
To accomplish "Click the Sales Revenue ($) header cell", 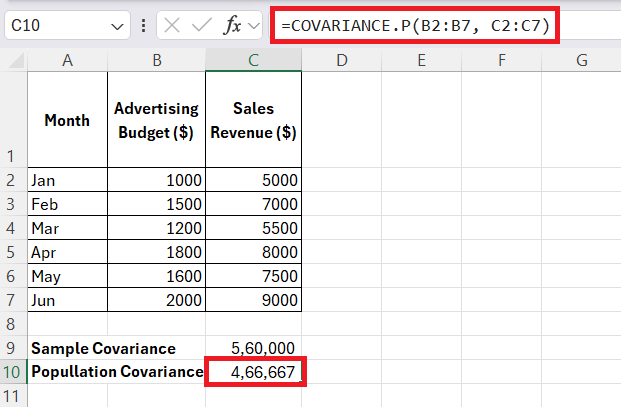I will click(253, 120).
